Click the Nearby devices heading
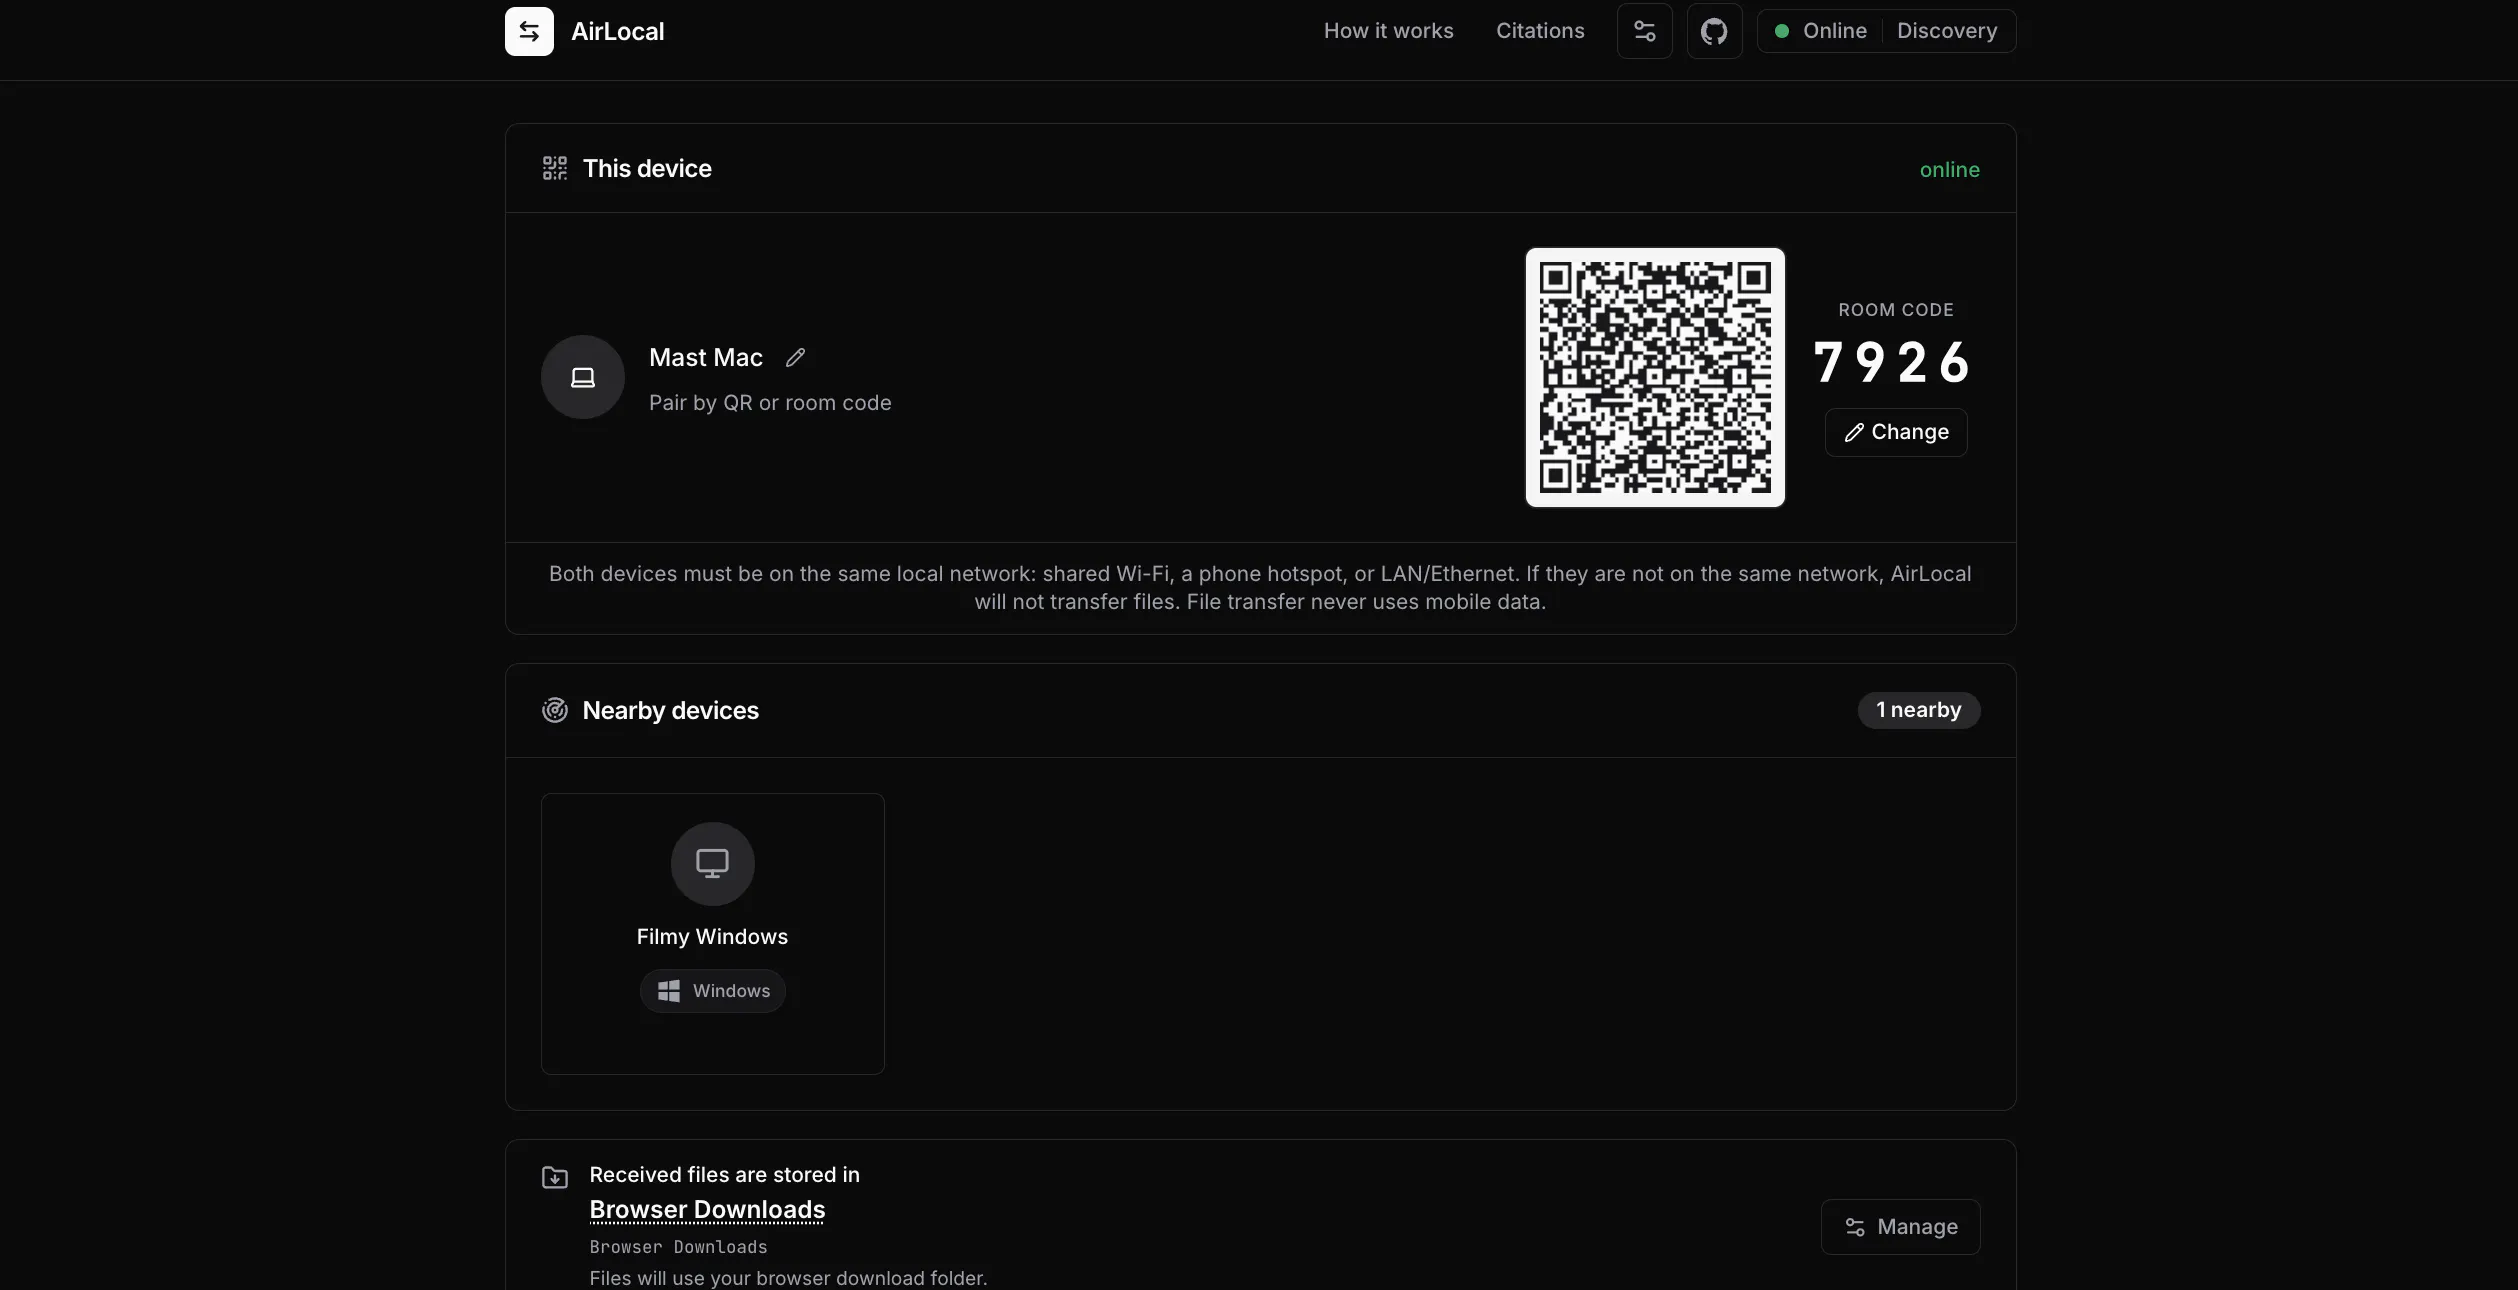This screenshot has height=1290, width=2518. click(x=671, y=710)
